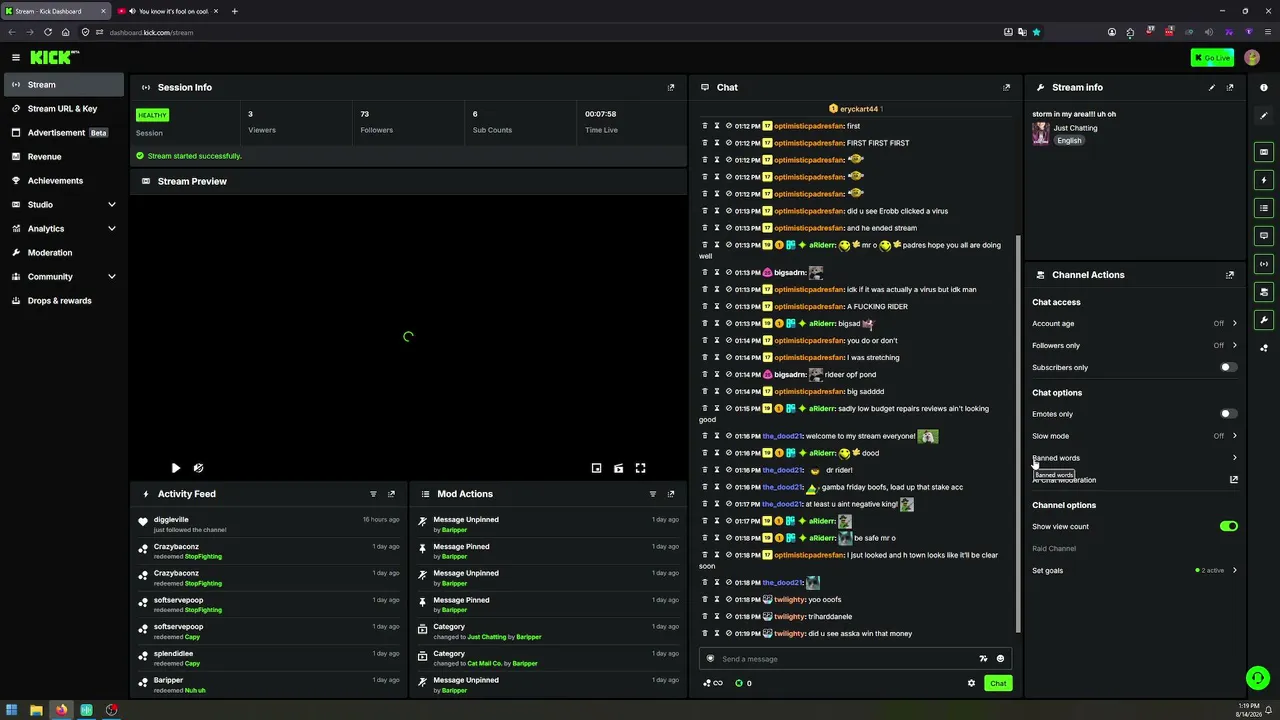1280x720 pixels.
Task: Go to Advertisement Beta page
Action: pos(62,133)
